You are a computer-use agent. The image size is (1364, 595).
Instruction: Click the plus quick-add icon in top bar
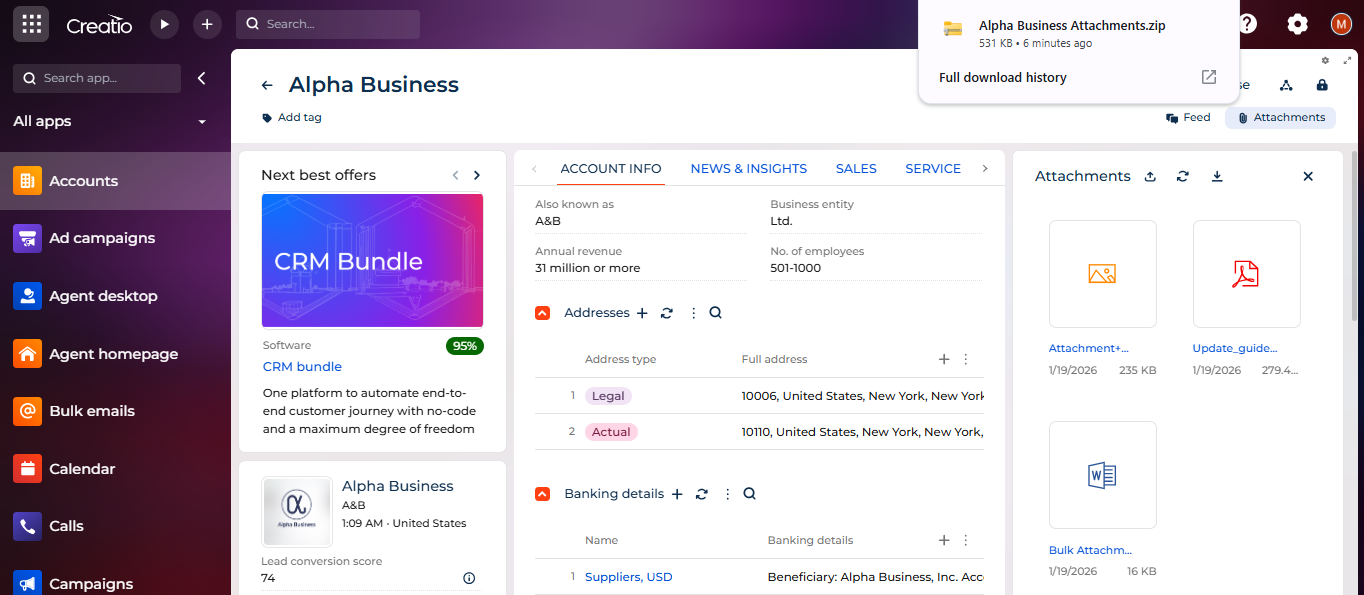click(206, 24)
